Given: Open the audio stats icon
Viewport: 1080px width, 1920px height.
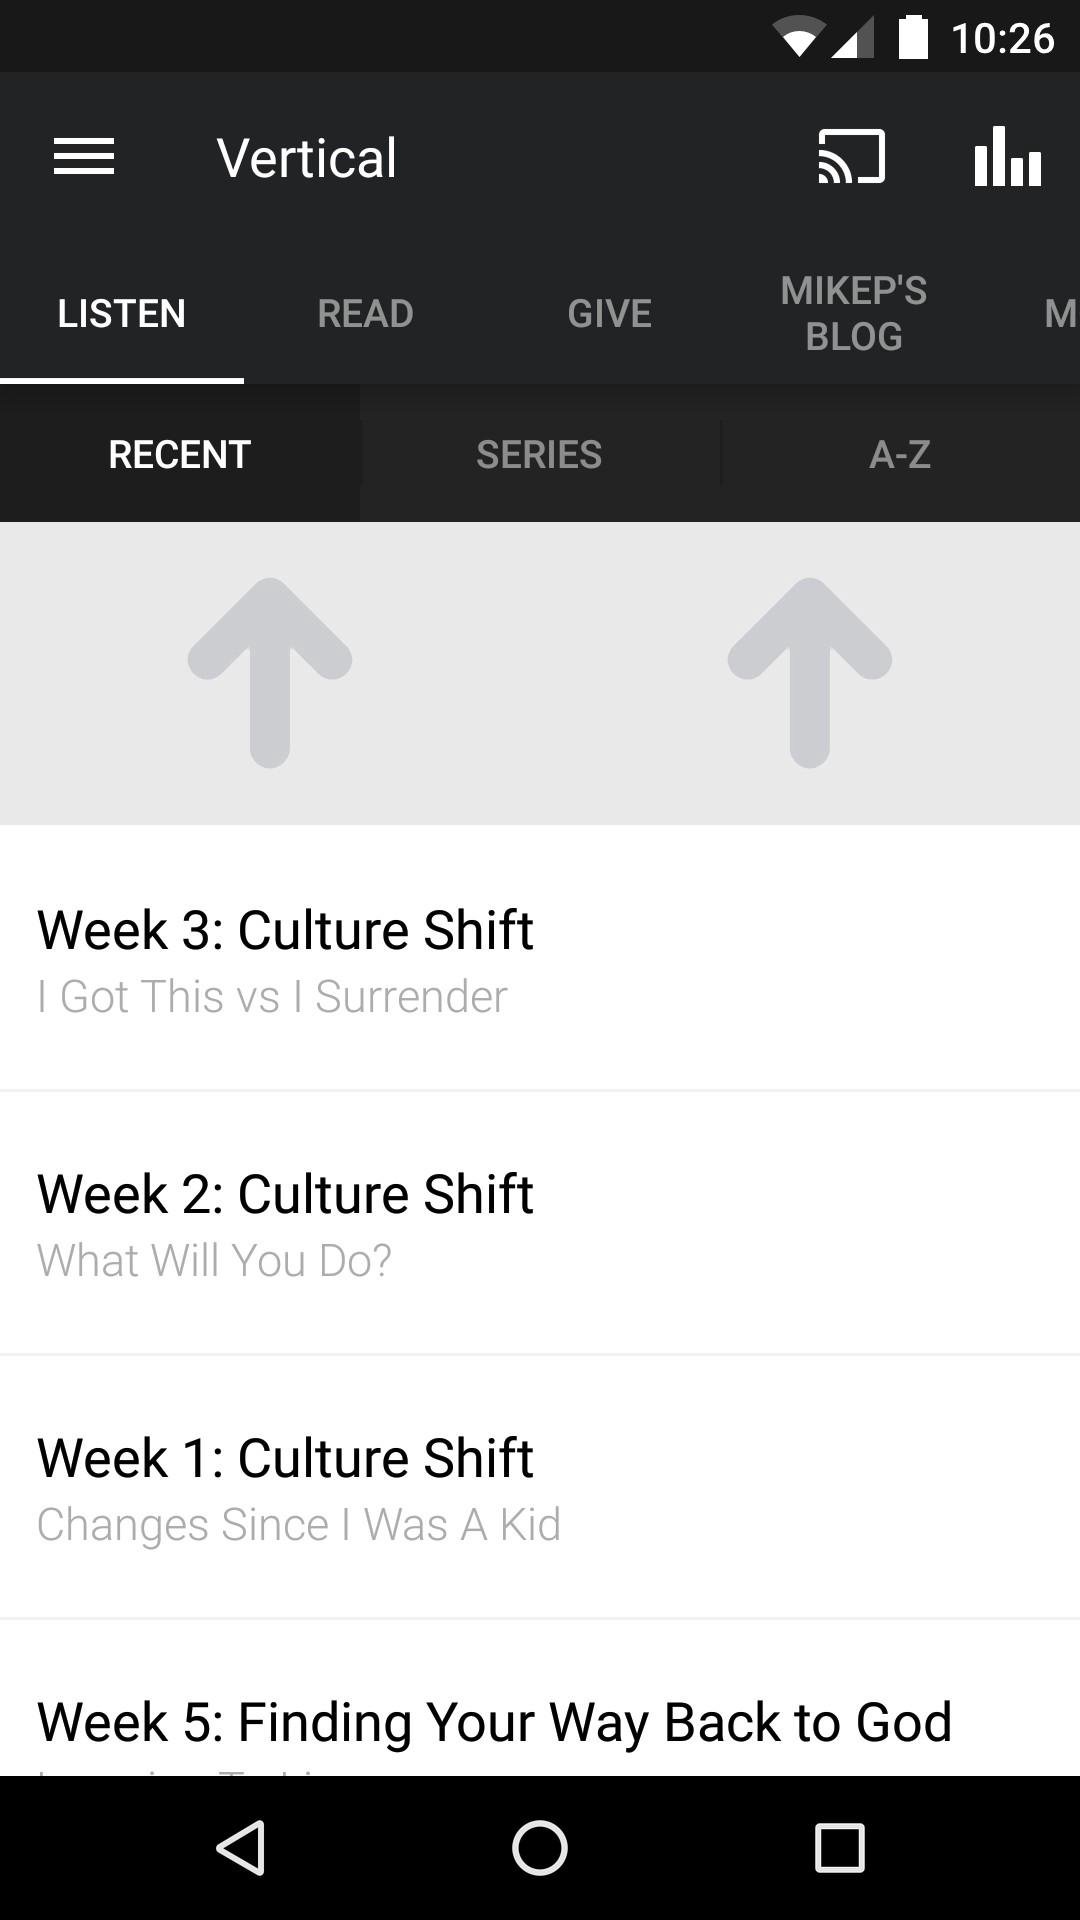Looking at the screenshot, I should [x=1006, y=157].
